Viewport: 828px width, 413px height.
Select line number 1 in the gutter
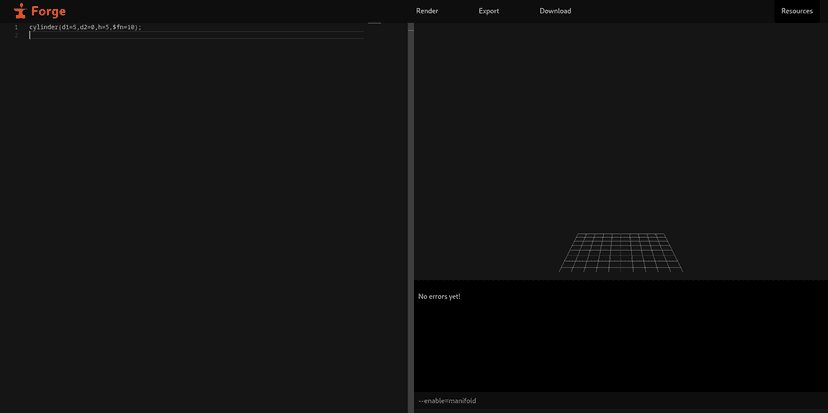coord(16,27)
